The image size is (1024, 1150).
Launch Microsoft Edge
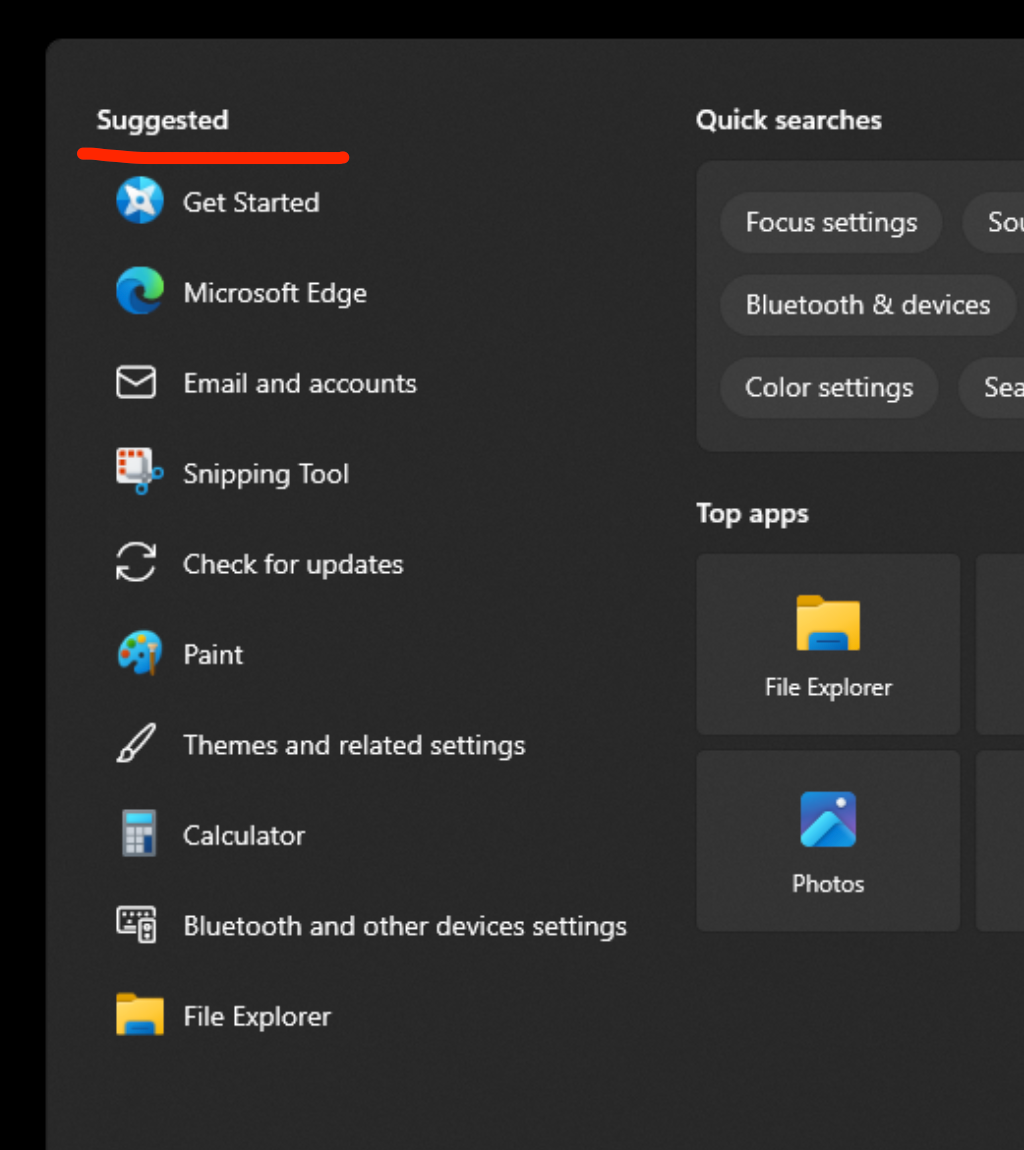click(274, 292)
